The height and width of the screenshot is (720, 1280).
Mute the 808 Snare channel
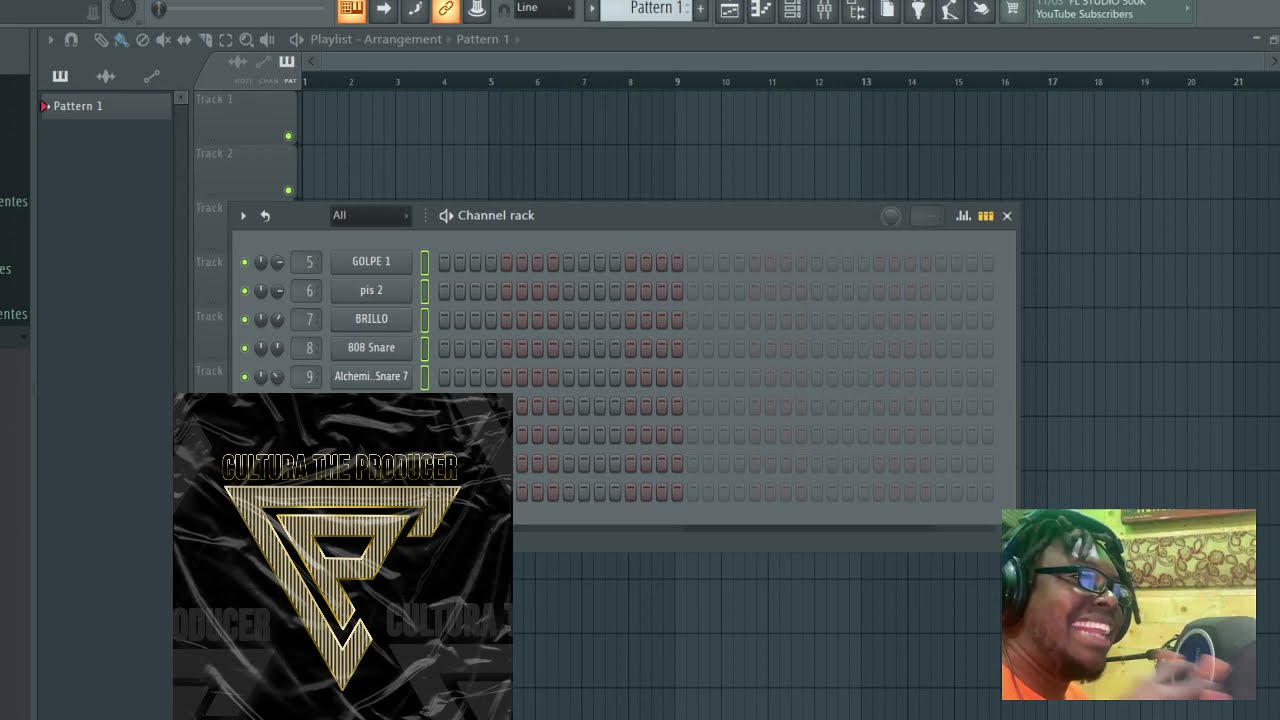click(244, 348)
